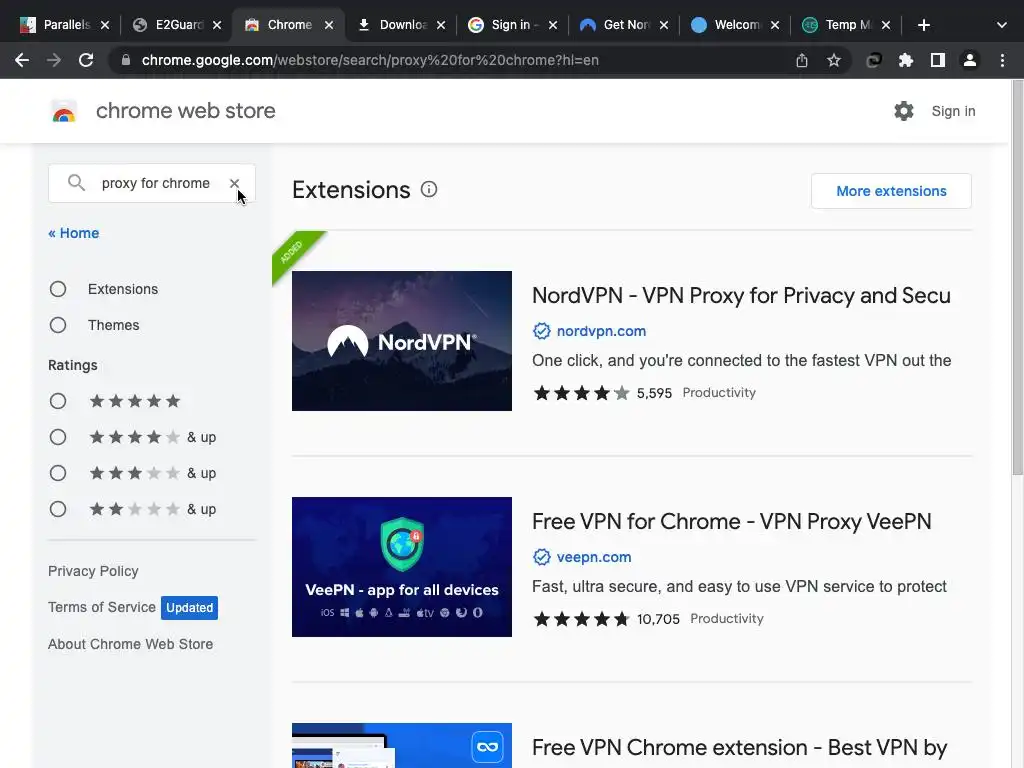Click the info icon beside Extensions heading

point(429,189)
